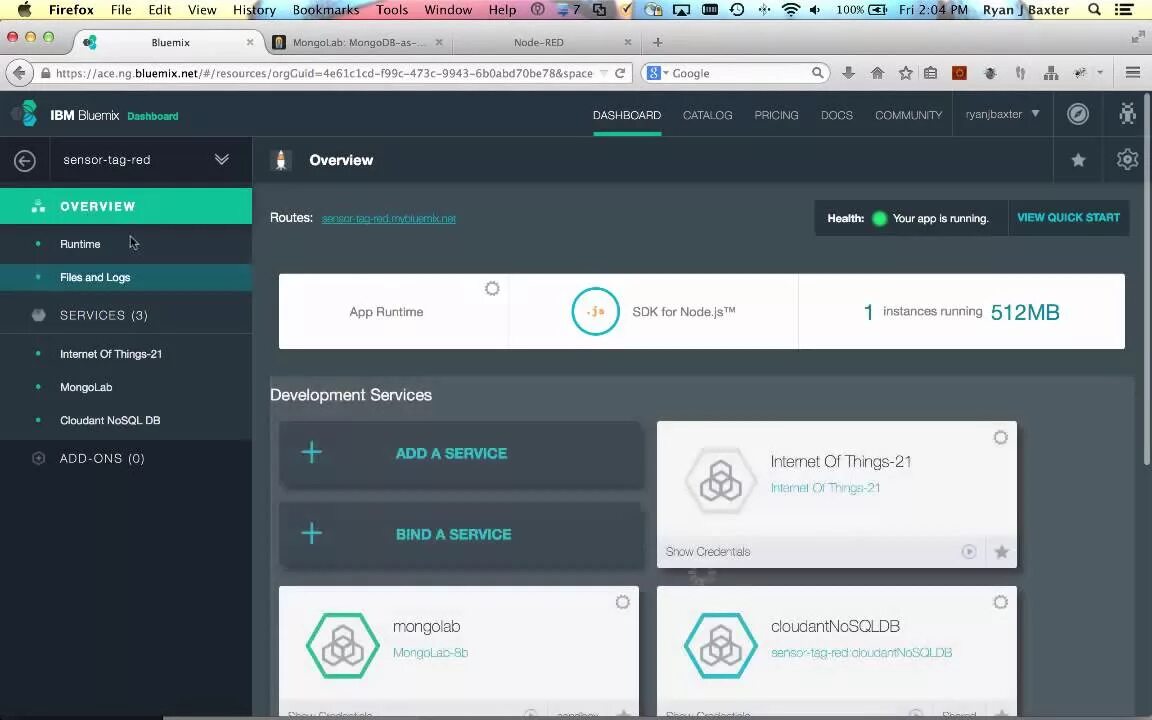
Task: Click the star favorite icon in Overview bar
Action: (1078, 160)
